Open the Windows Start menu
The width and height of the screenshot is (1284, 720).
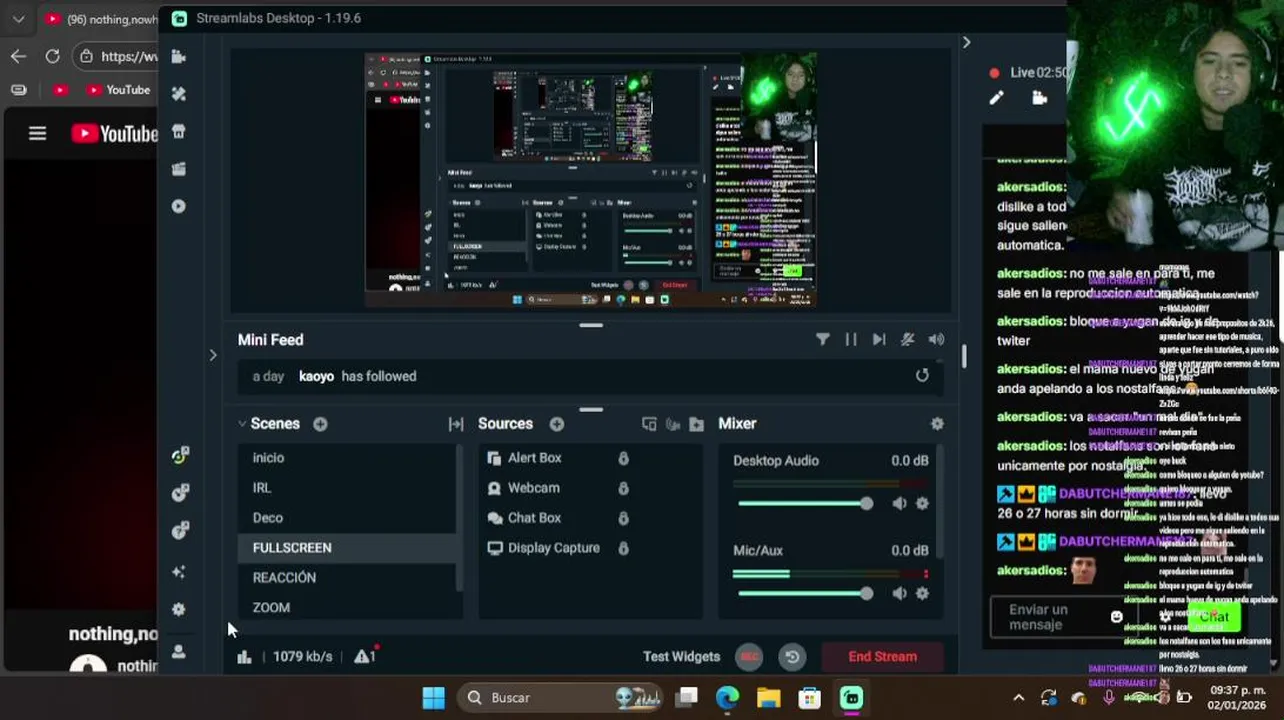[433, 698]
